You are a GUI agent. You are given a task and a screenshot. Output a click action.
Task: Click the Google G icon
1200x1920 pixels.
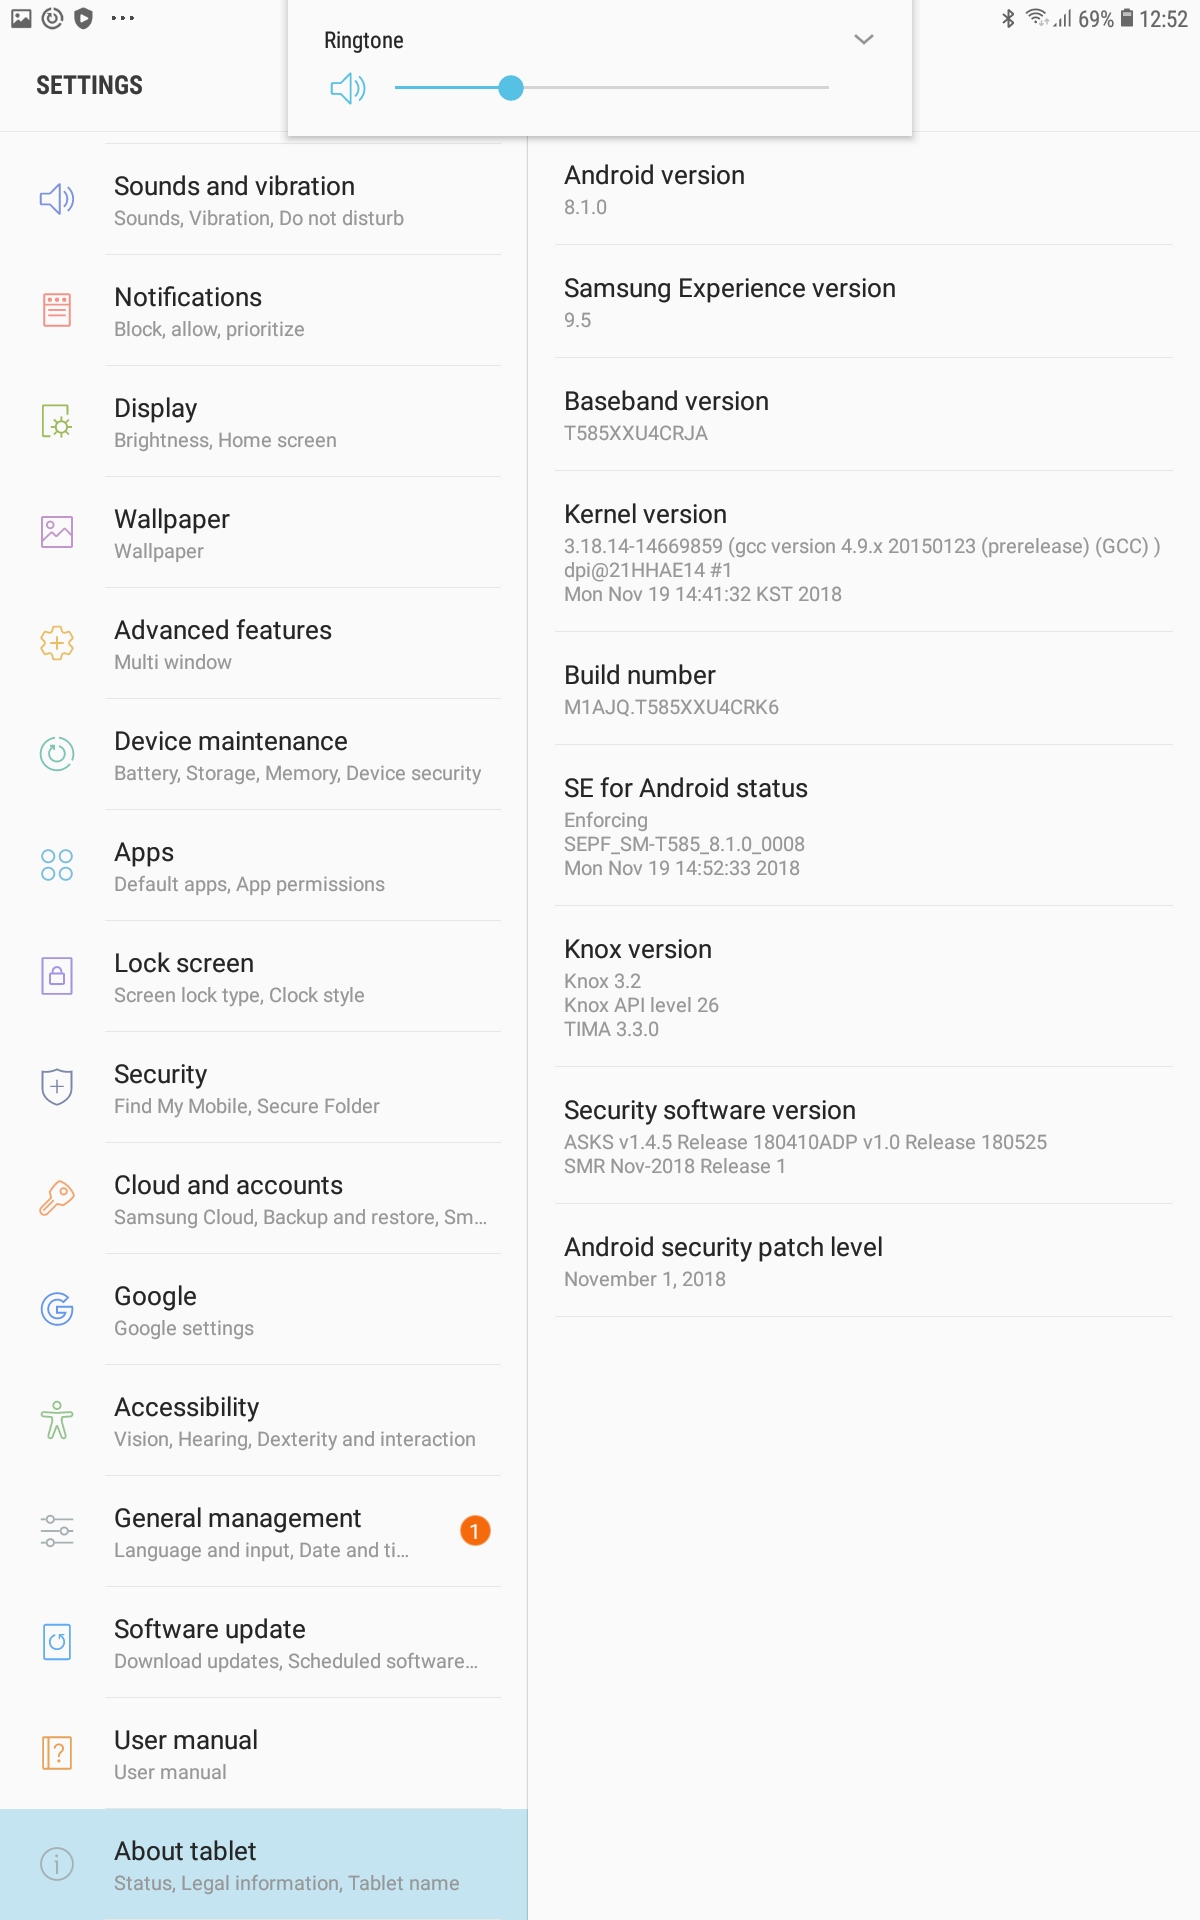[x=57, y=1309]
